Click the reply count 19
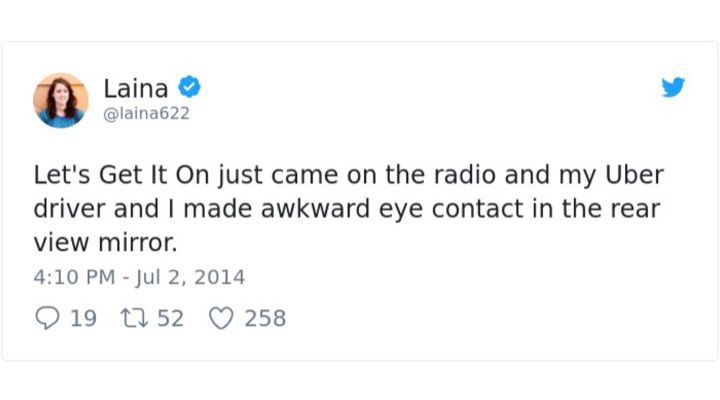Screen dimensions: 720x400 84,318
